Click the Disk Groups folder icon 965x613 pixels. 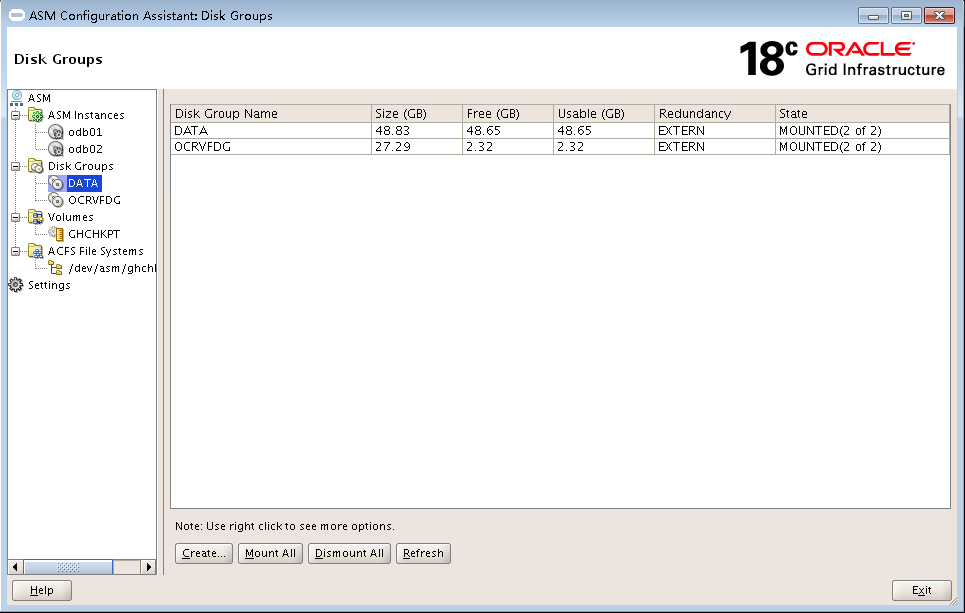[35, 166]
